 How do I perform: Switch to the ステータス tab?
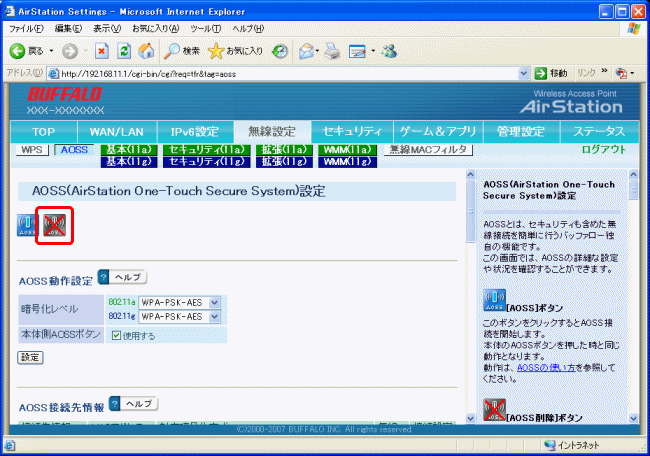coord(599,132)
